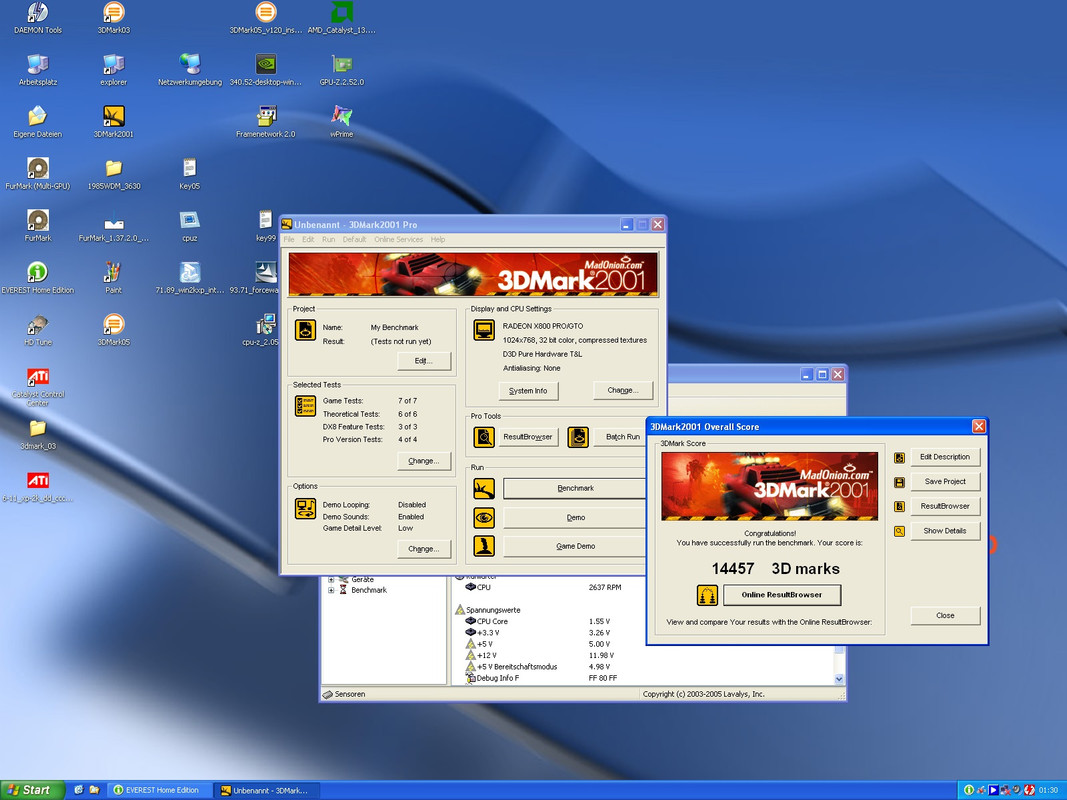Click ResultBrowser button in Overall Score dialog
The height and width of the screenshot is (800, 1067).
[945, 506]
